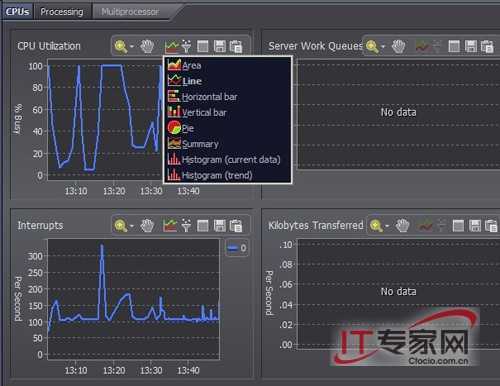Click table view icon in Interrupts
Image resolution: width=500 pixels, height=386 pixels.
pyautogui.click(x=203, y=226)
